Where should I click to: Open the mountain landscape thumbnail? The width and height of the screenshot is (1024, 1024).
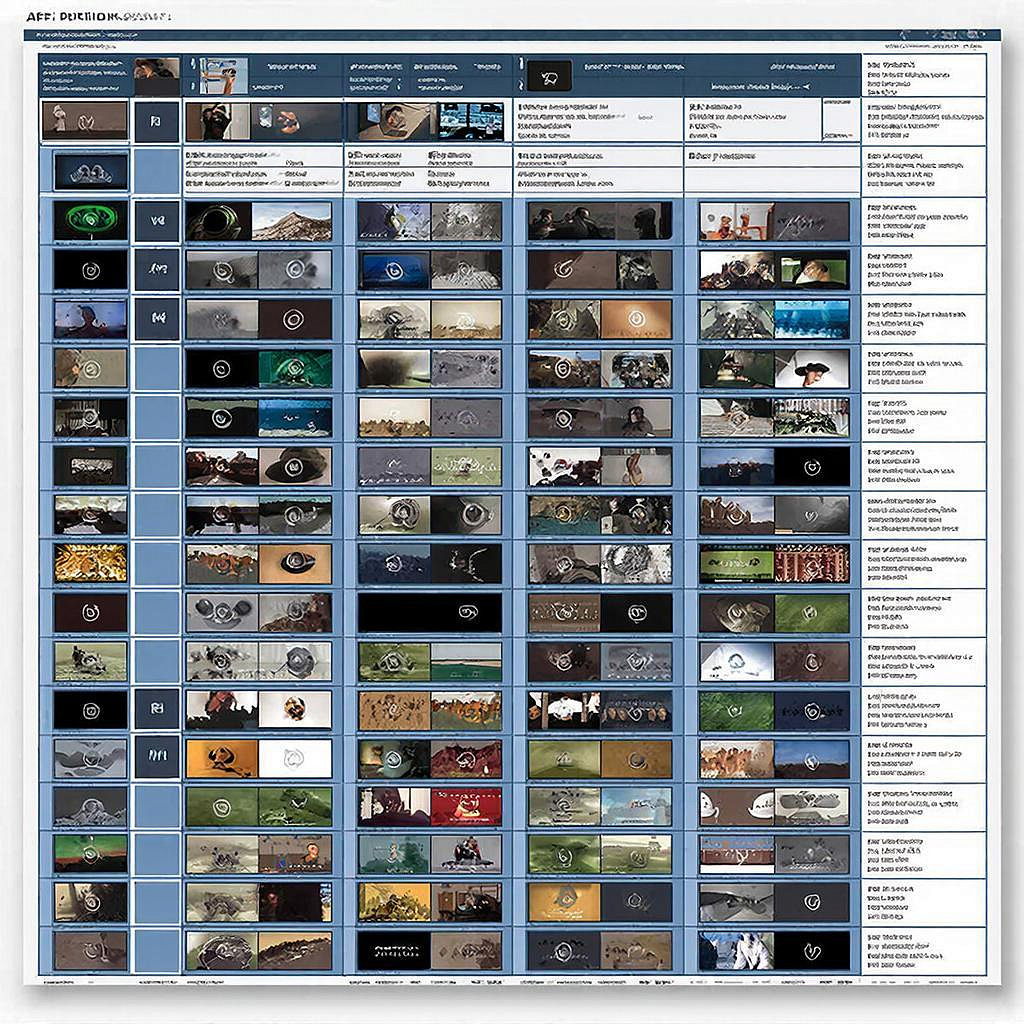292,221
